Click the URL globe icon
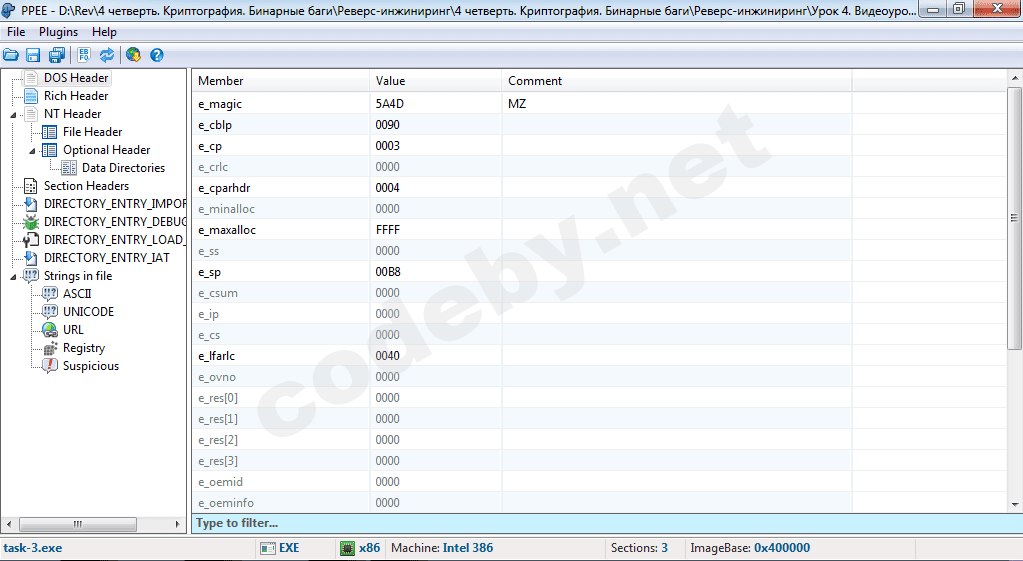This screenshot has width=1023, height=561. (x=50, y=330)
